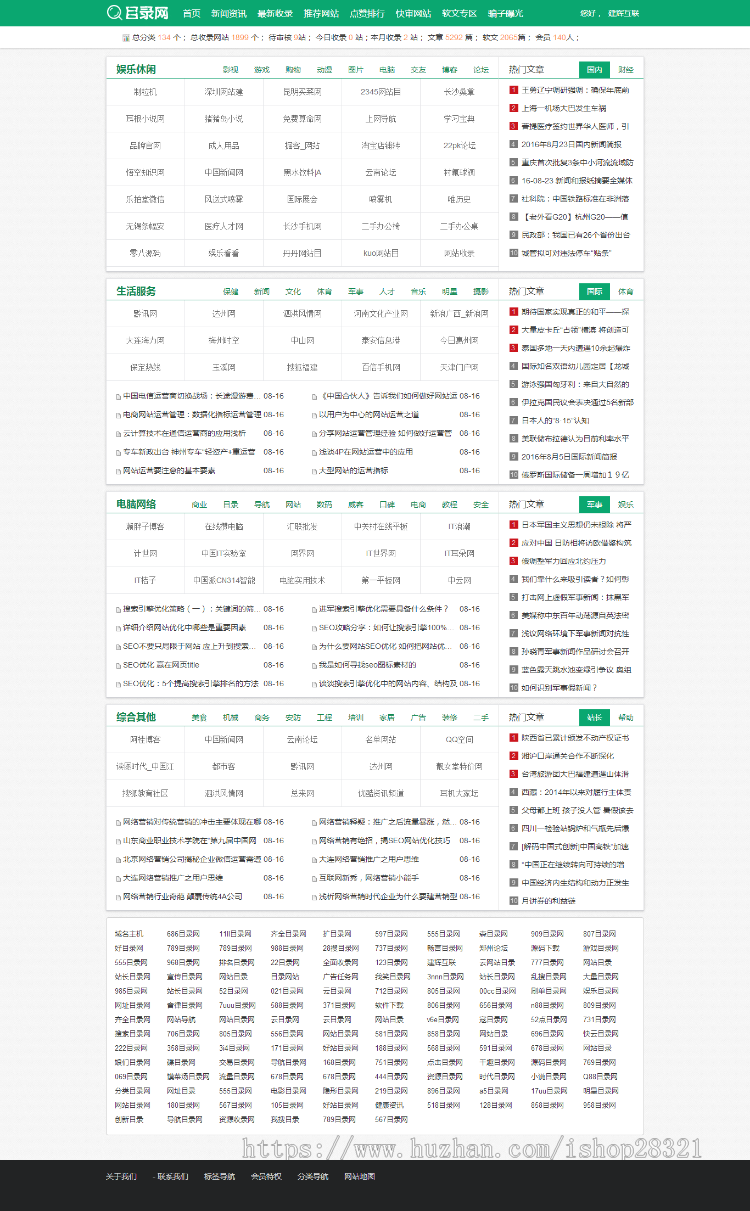The width and height of the screenshot is (750, 1211).
Task: Open the 百信手机网 site cell
Action: coord(381,367)
